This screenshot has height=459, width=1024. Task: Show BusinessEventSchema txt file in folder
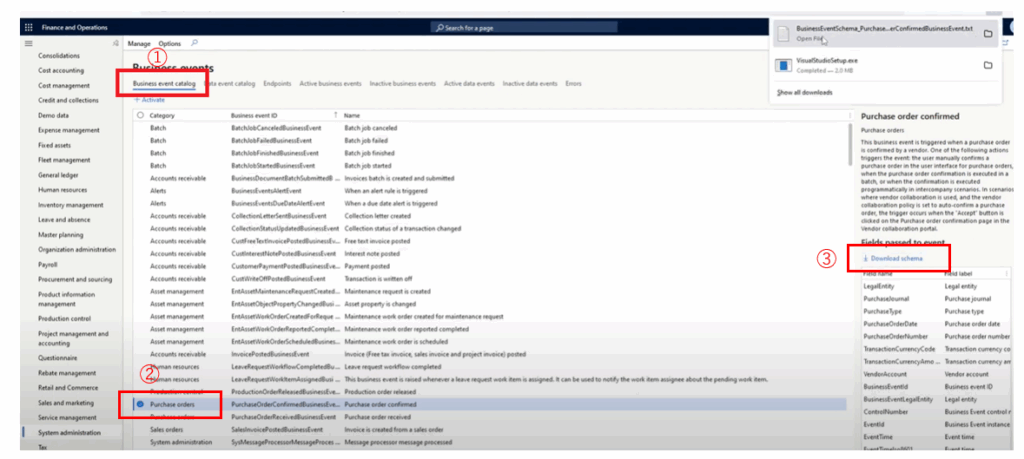[988, 33]
